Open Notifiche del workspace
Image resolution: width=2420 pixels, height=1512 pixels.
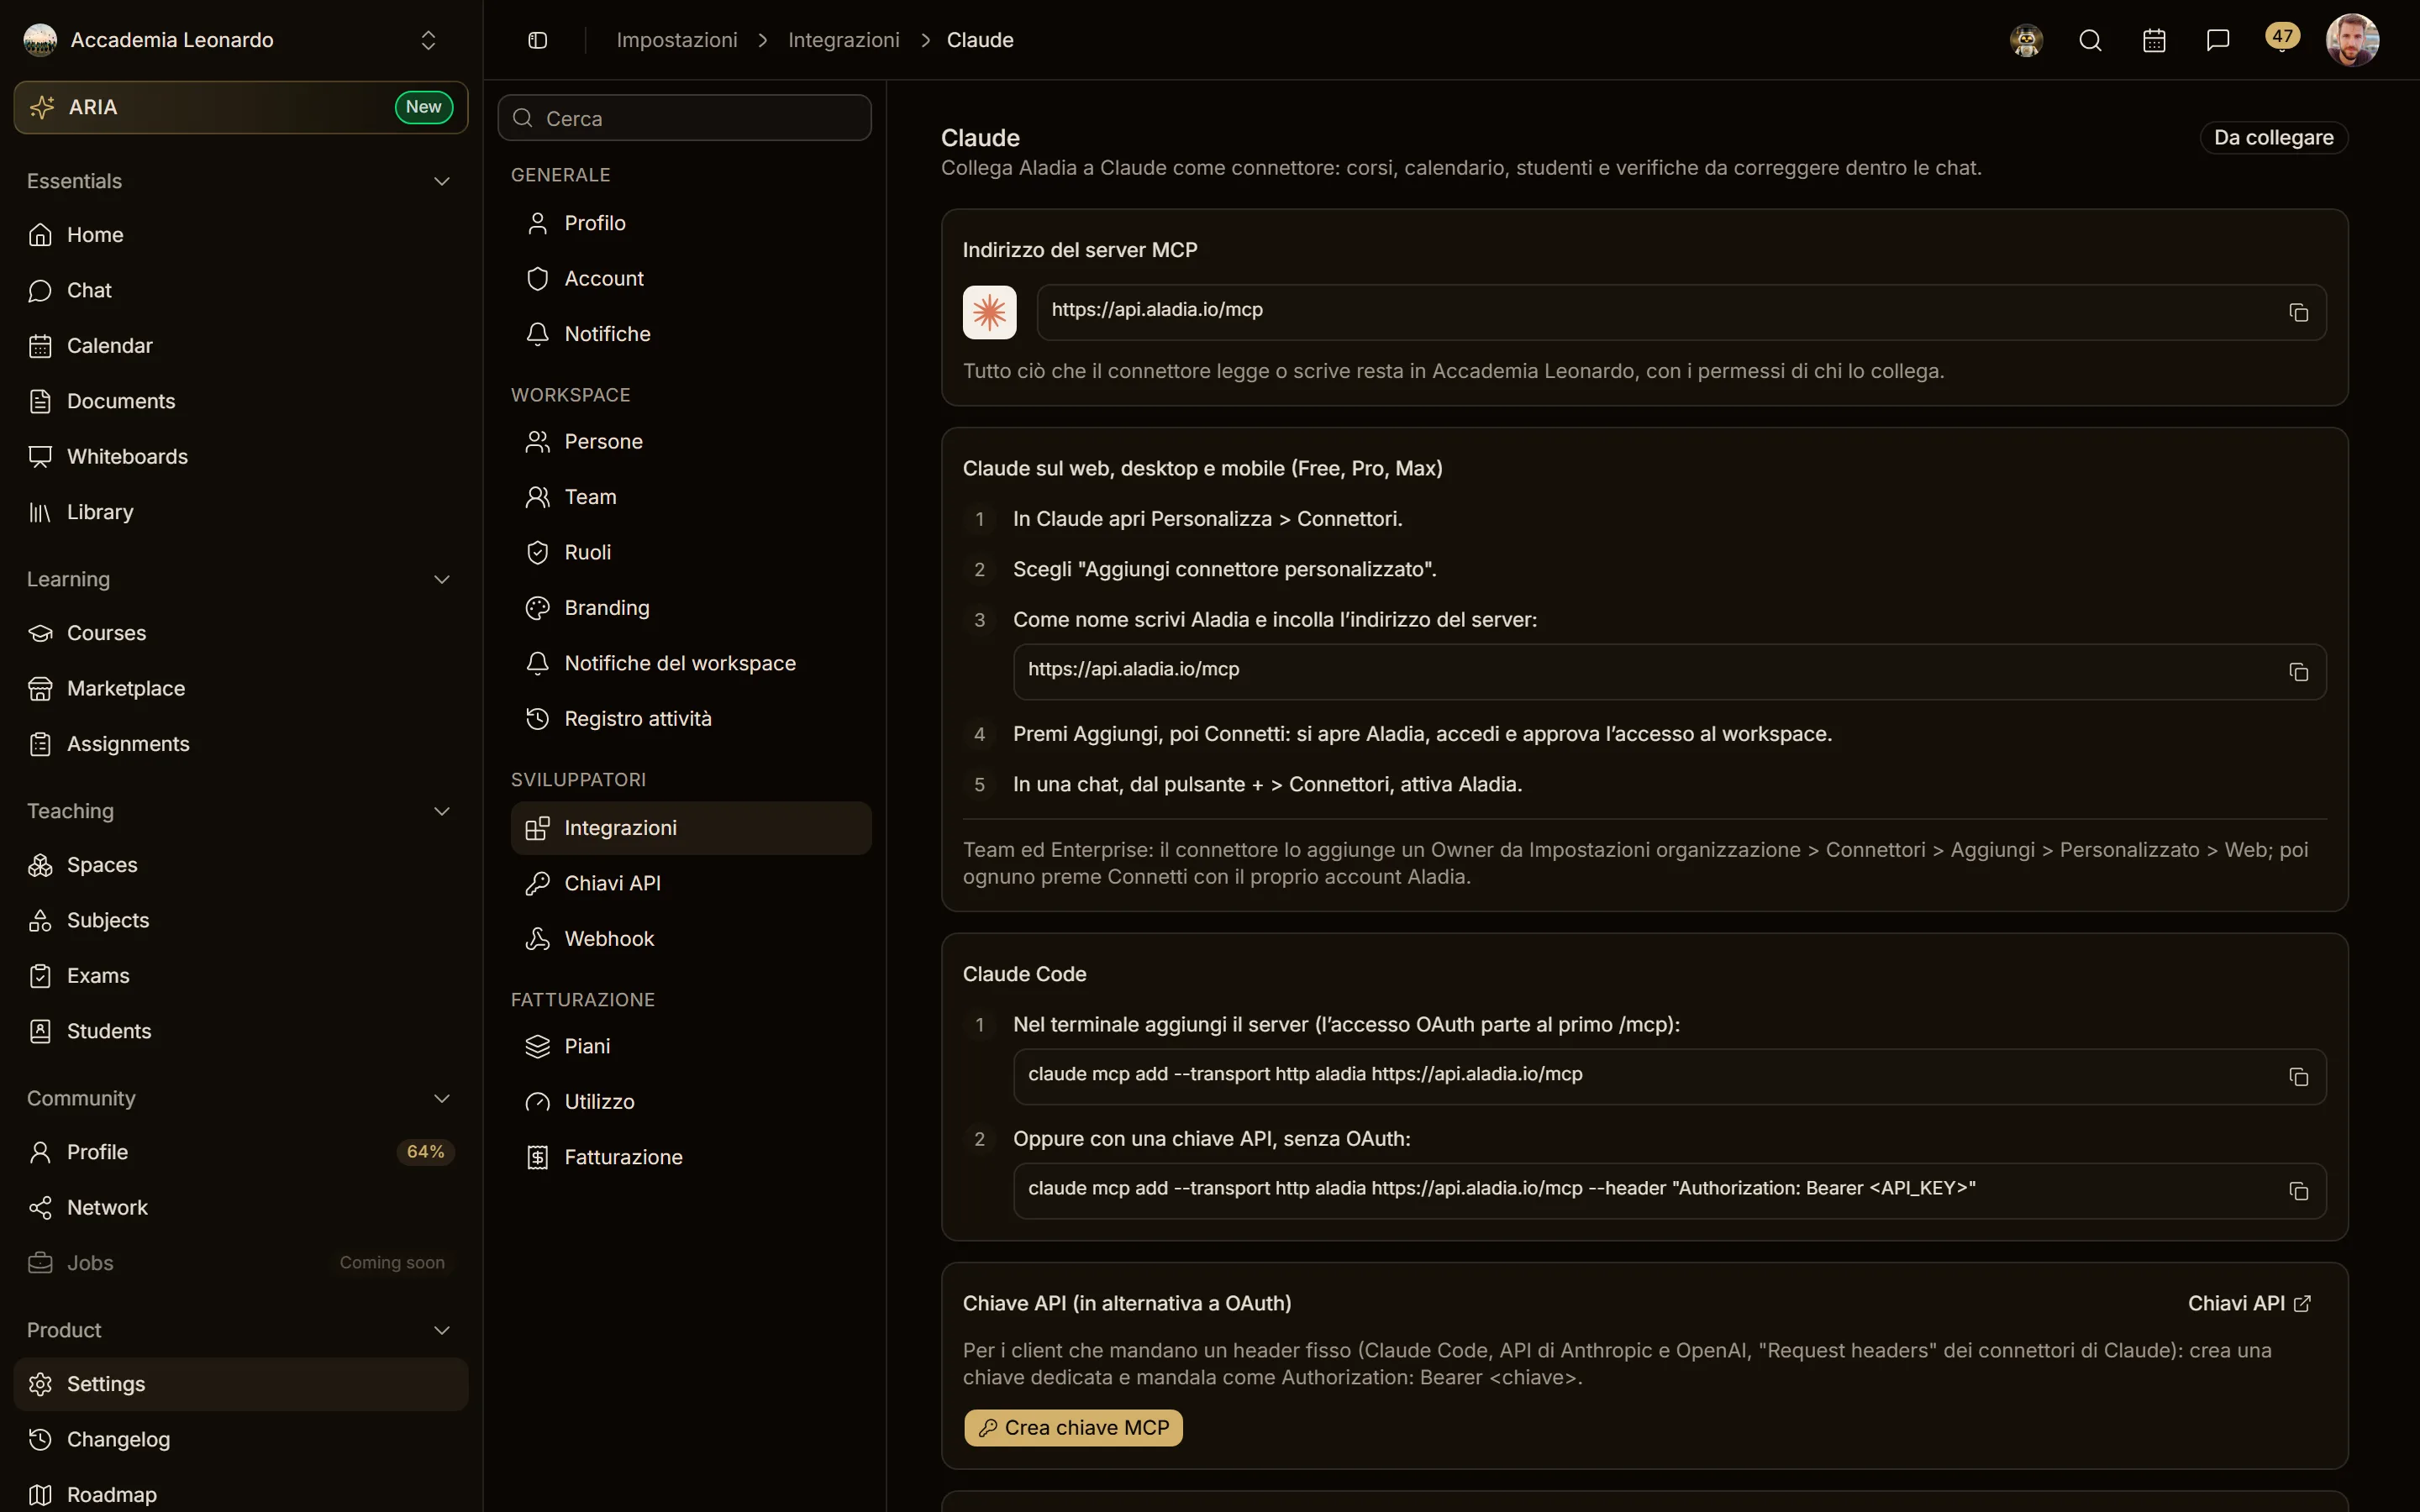[691, 664]
